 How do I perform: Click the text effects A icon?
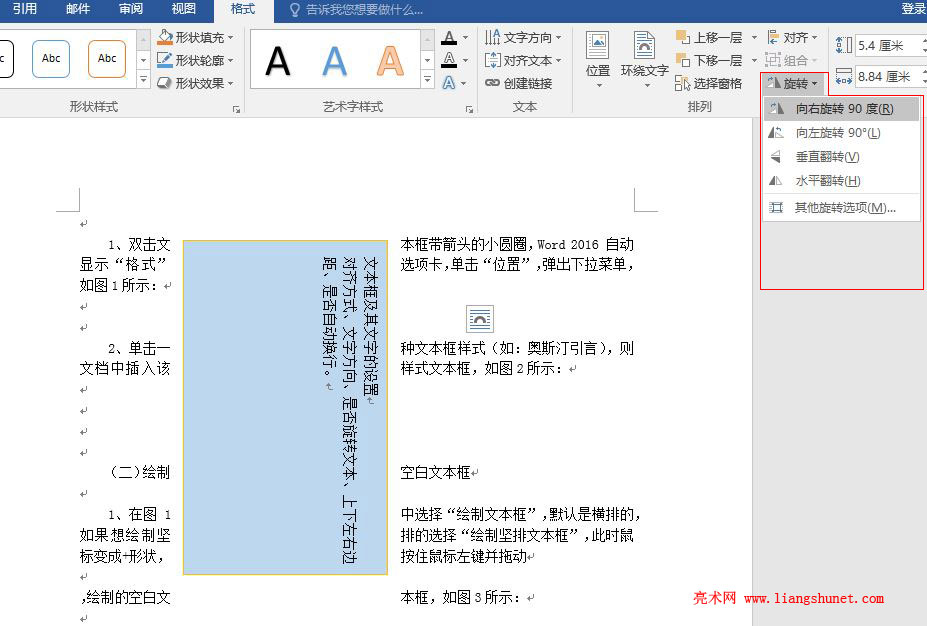[449, 83]
